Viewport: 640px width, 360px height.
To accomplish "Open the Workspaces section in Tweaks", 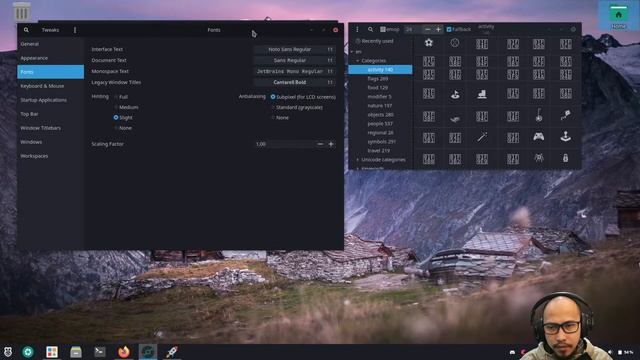I will point(50,156).
